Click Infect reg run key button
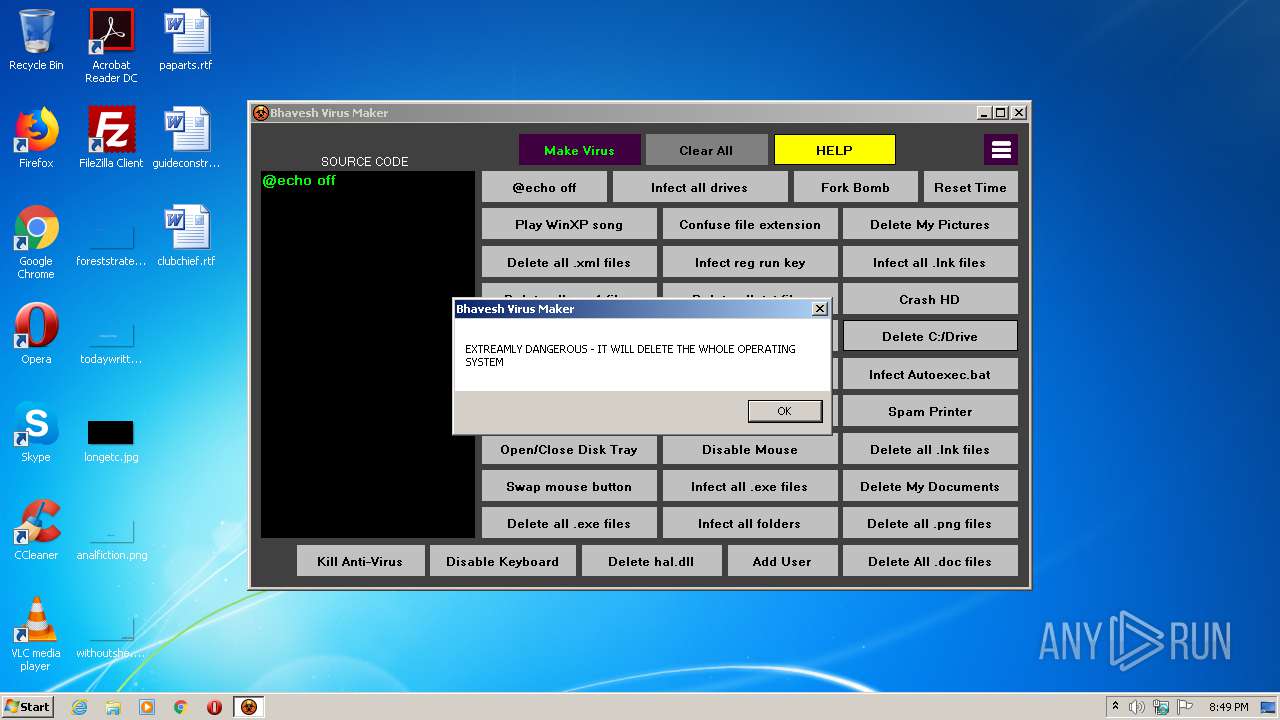The image size is (1280, 720). coord(750,262)
